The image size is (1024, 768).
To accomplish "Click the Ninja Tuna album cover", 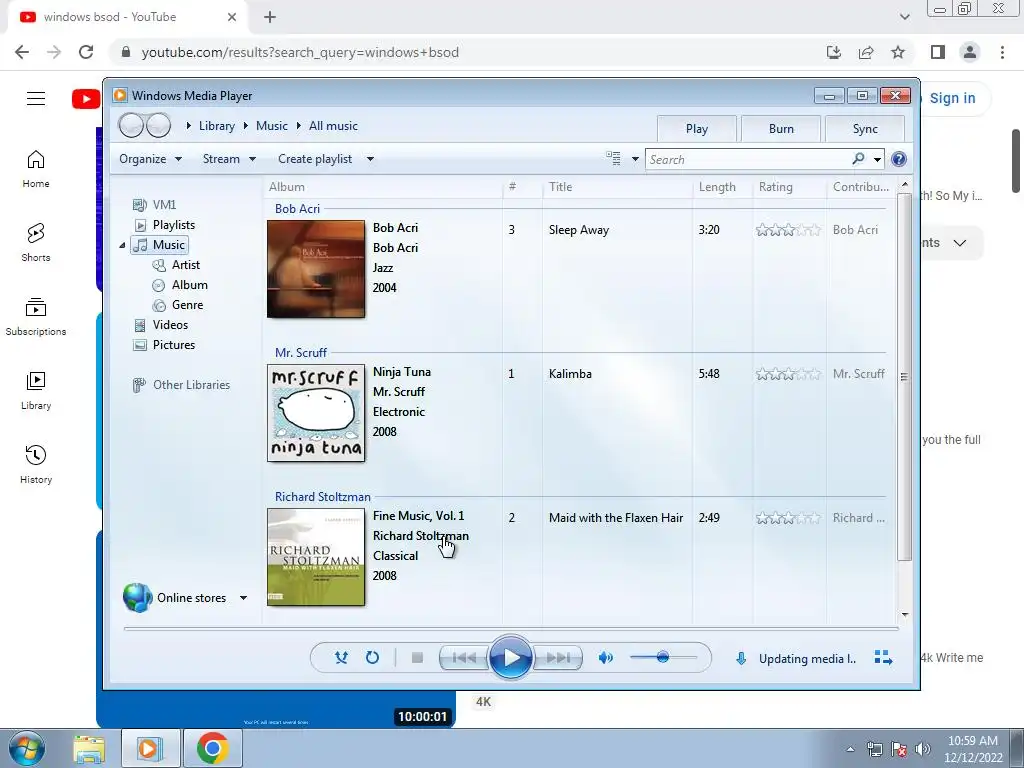I will [x=316, y=413].
